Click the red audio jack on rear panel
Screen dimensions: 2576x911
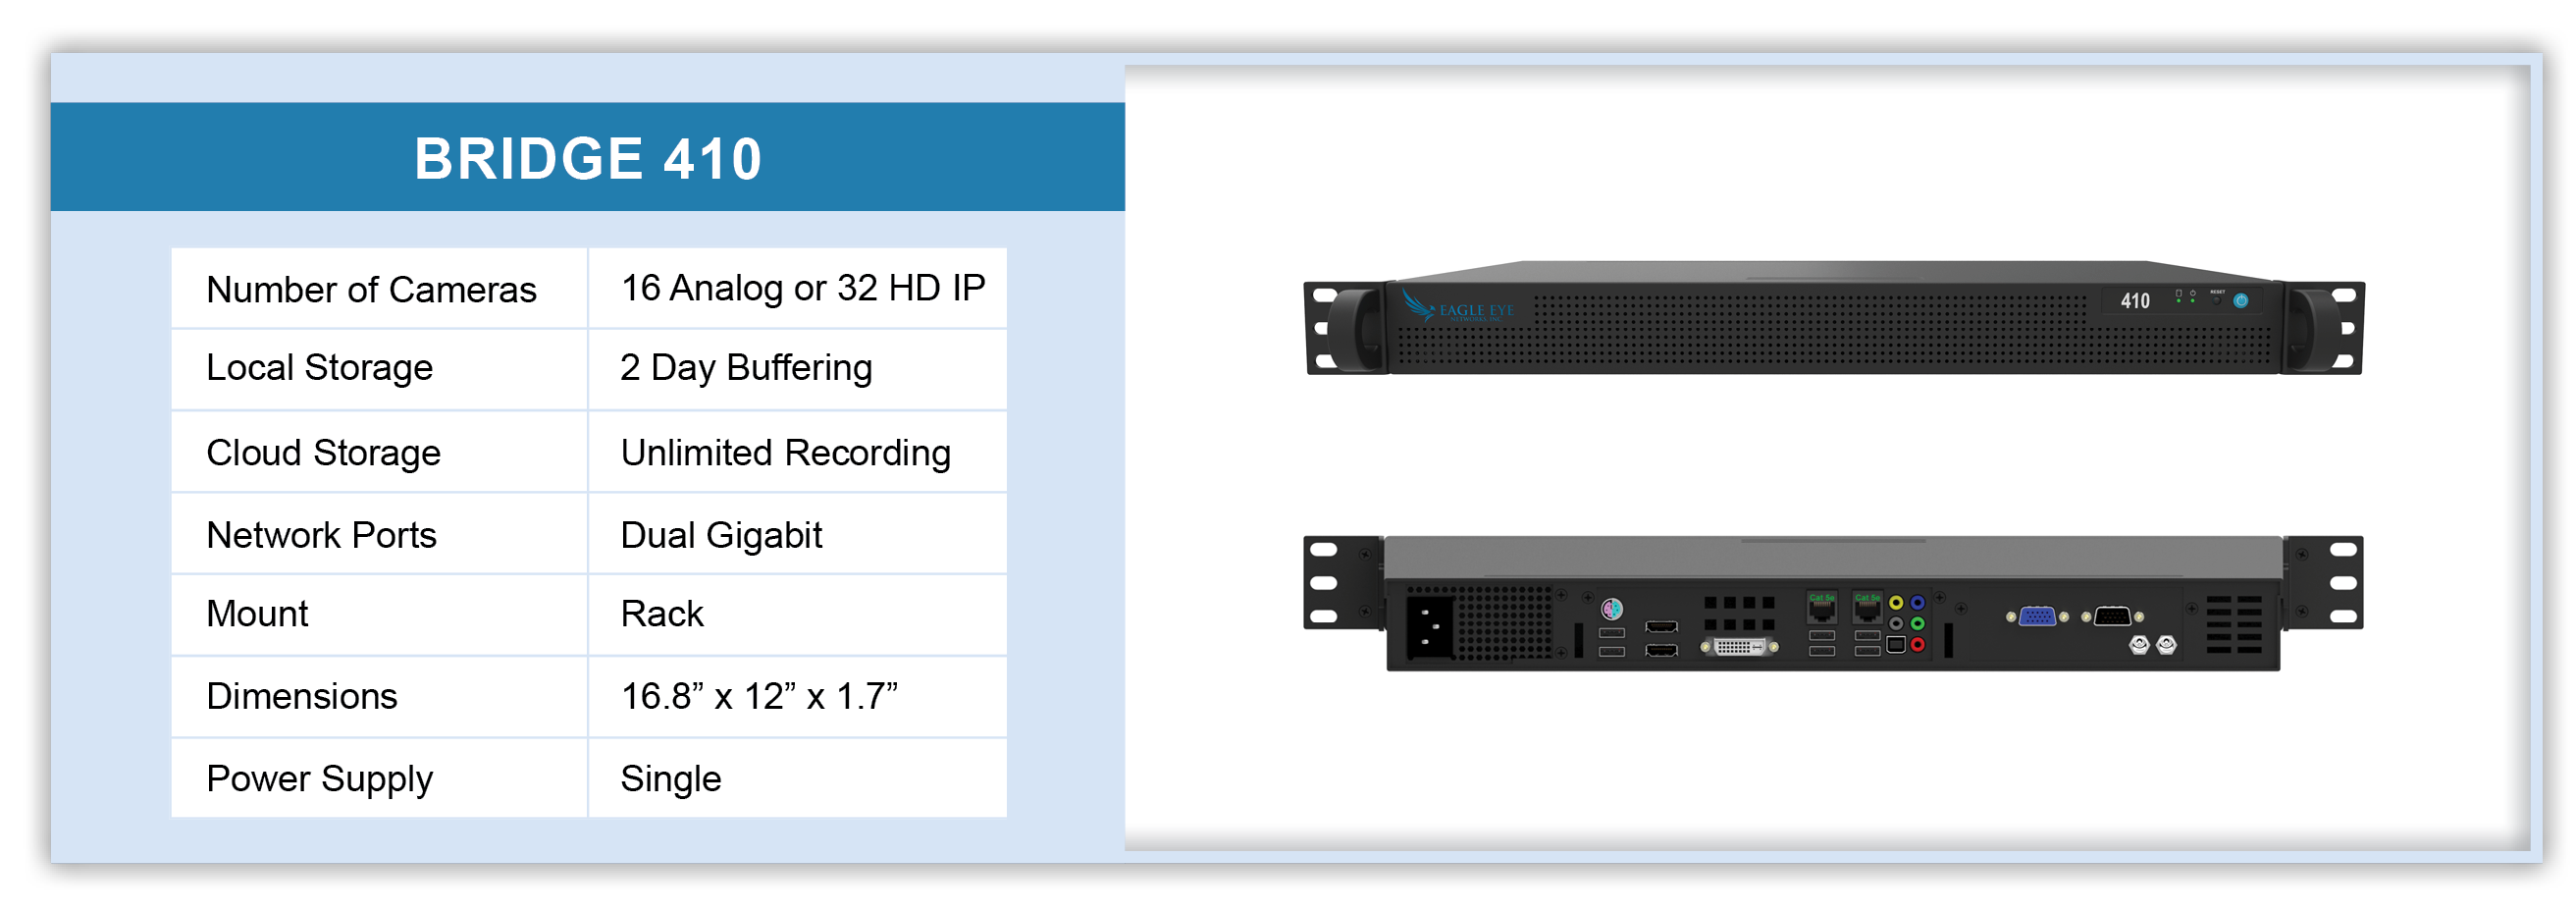1917,645
